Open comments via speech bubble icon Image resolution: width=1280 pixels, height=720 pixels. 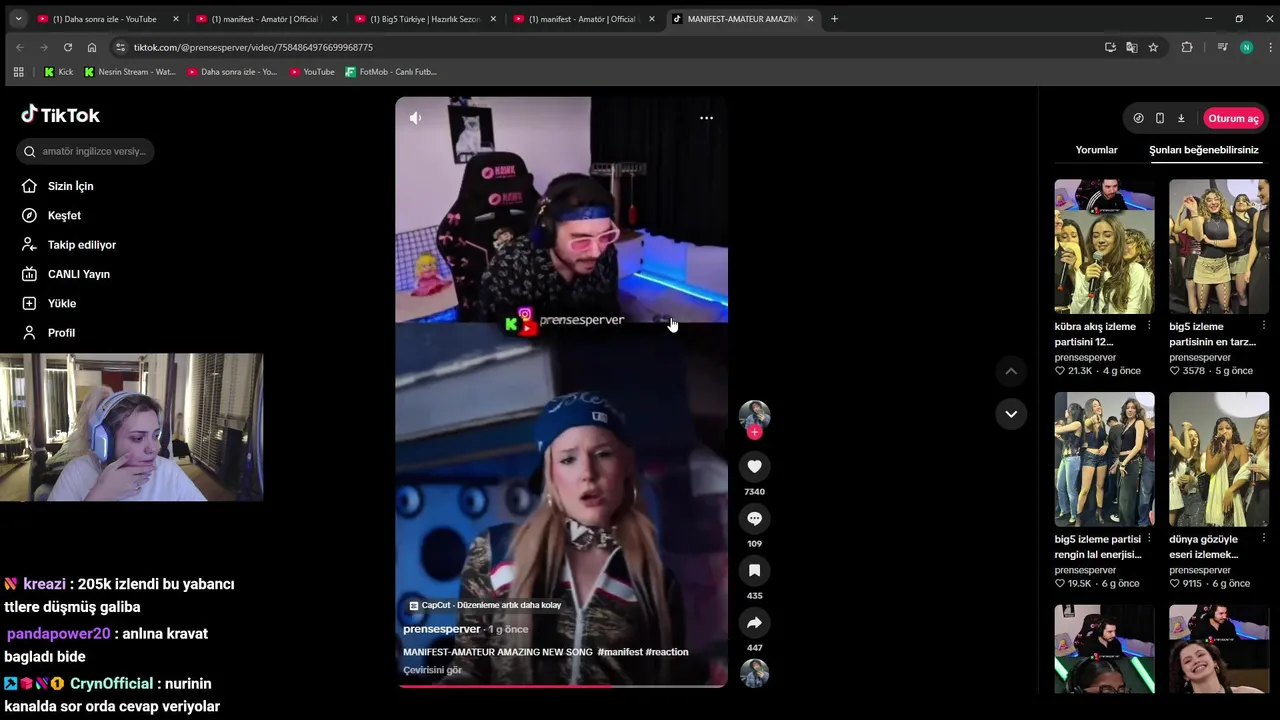[x=754, y=518]
